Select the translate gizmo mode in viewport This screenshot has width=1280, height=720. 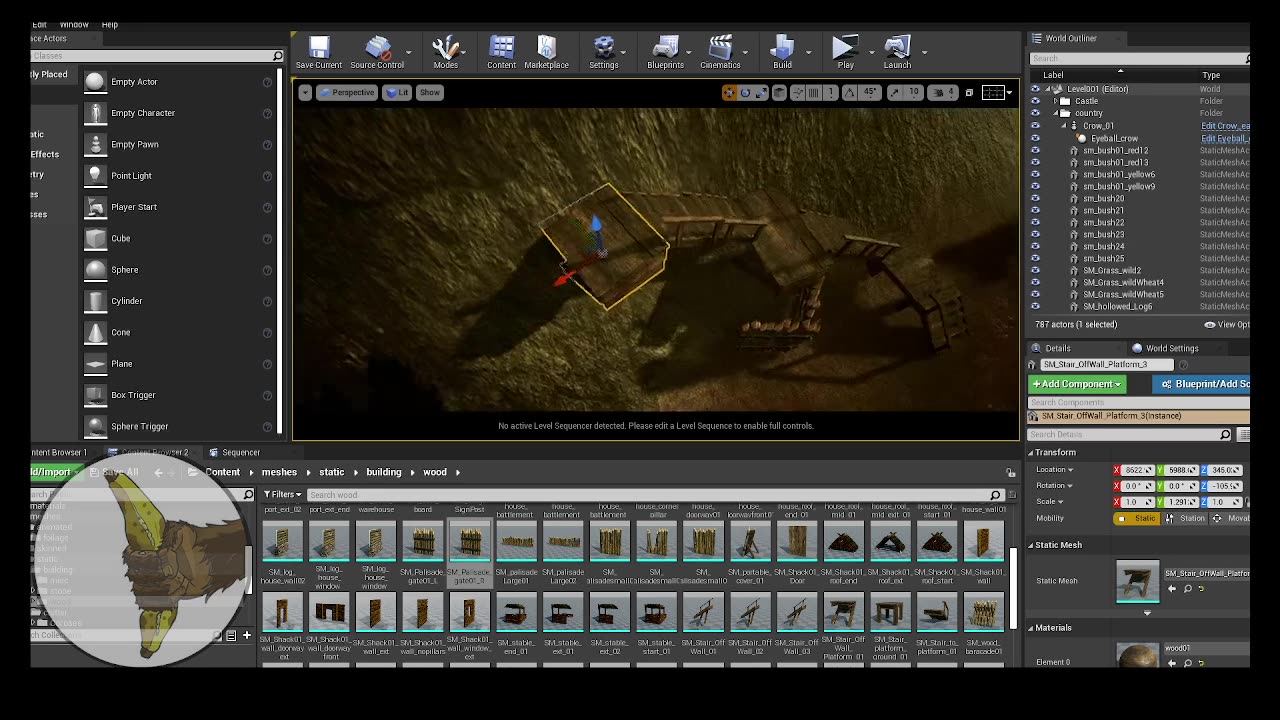coord(729,92)
